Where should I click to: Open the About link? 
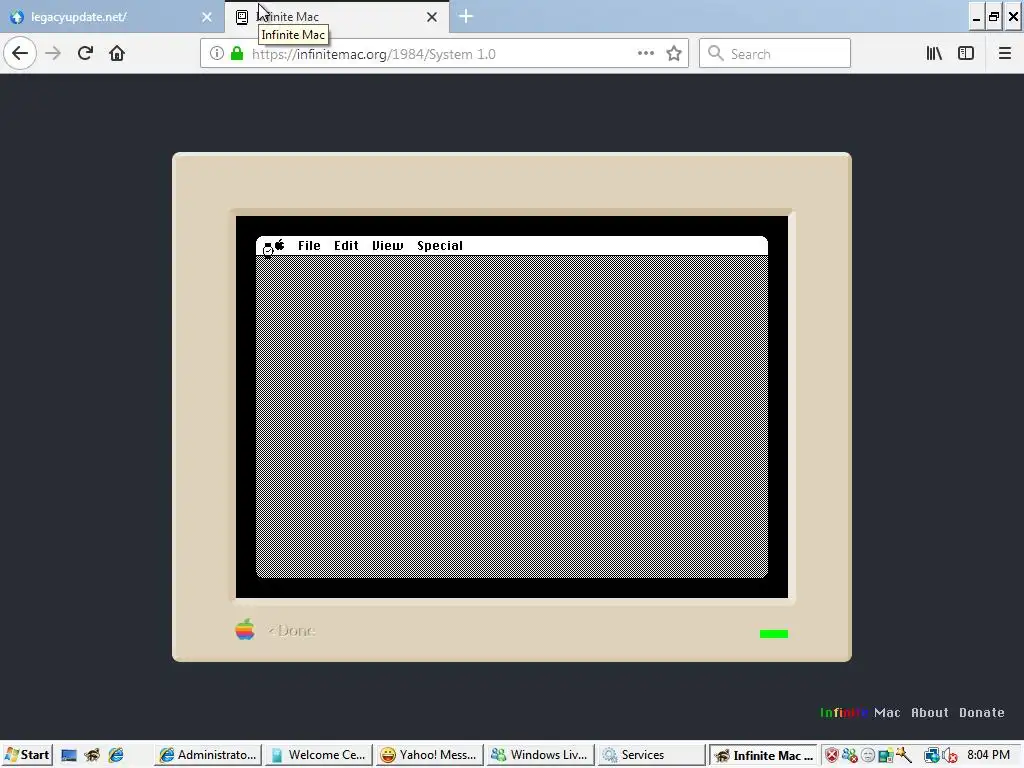point(930,712)
